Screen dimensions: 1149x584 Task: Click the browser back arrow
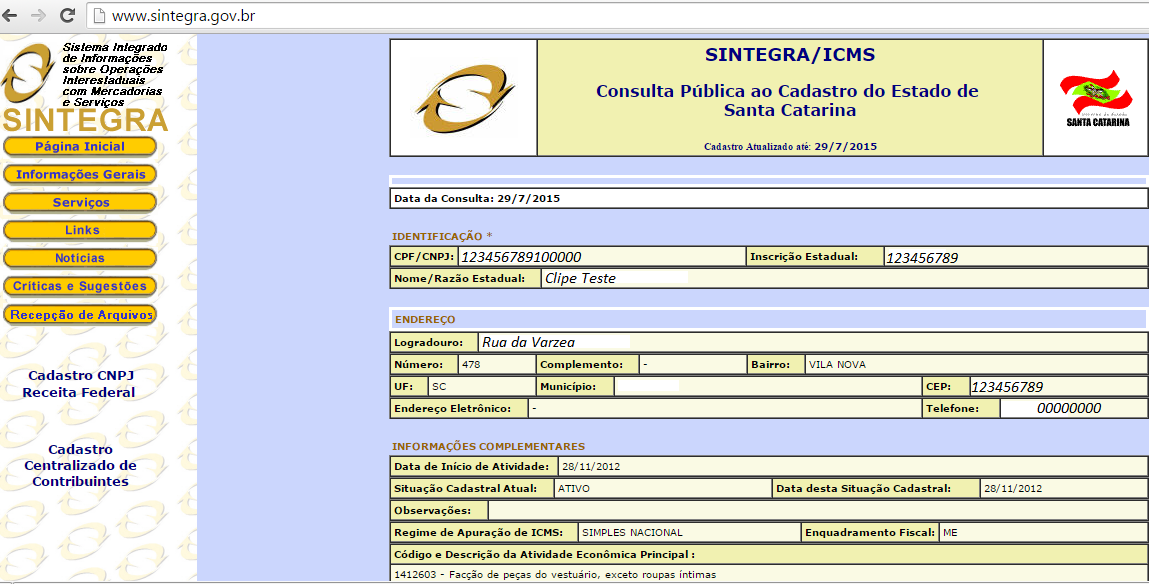tap(10, 15)
